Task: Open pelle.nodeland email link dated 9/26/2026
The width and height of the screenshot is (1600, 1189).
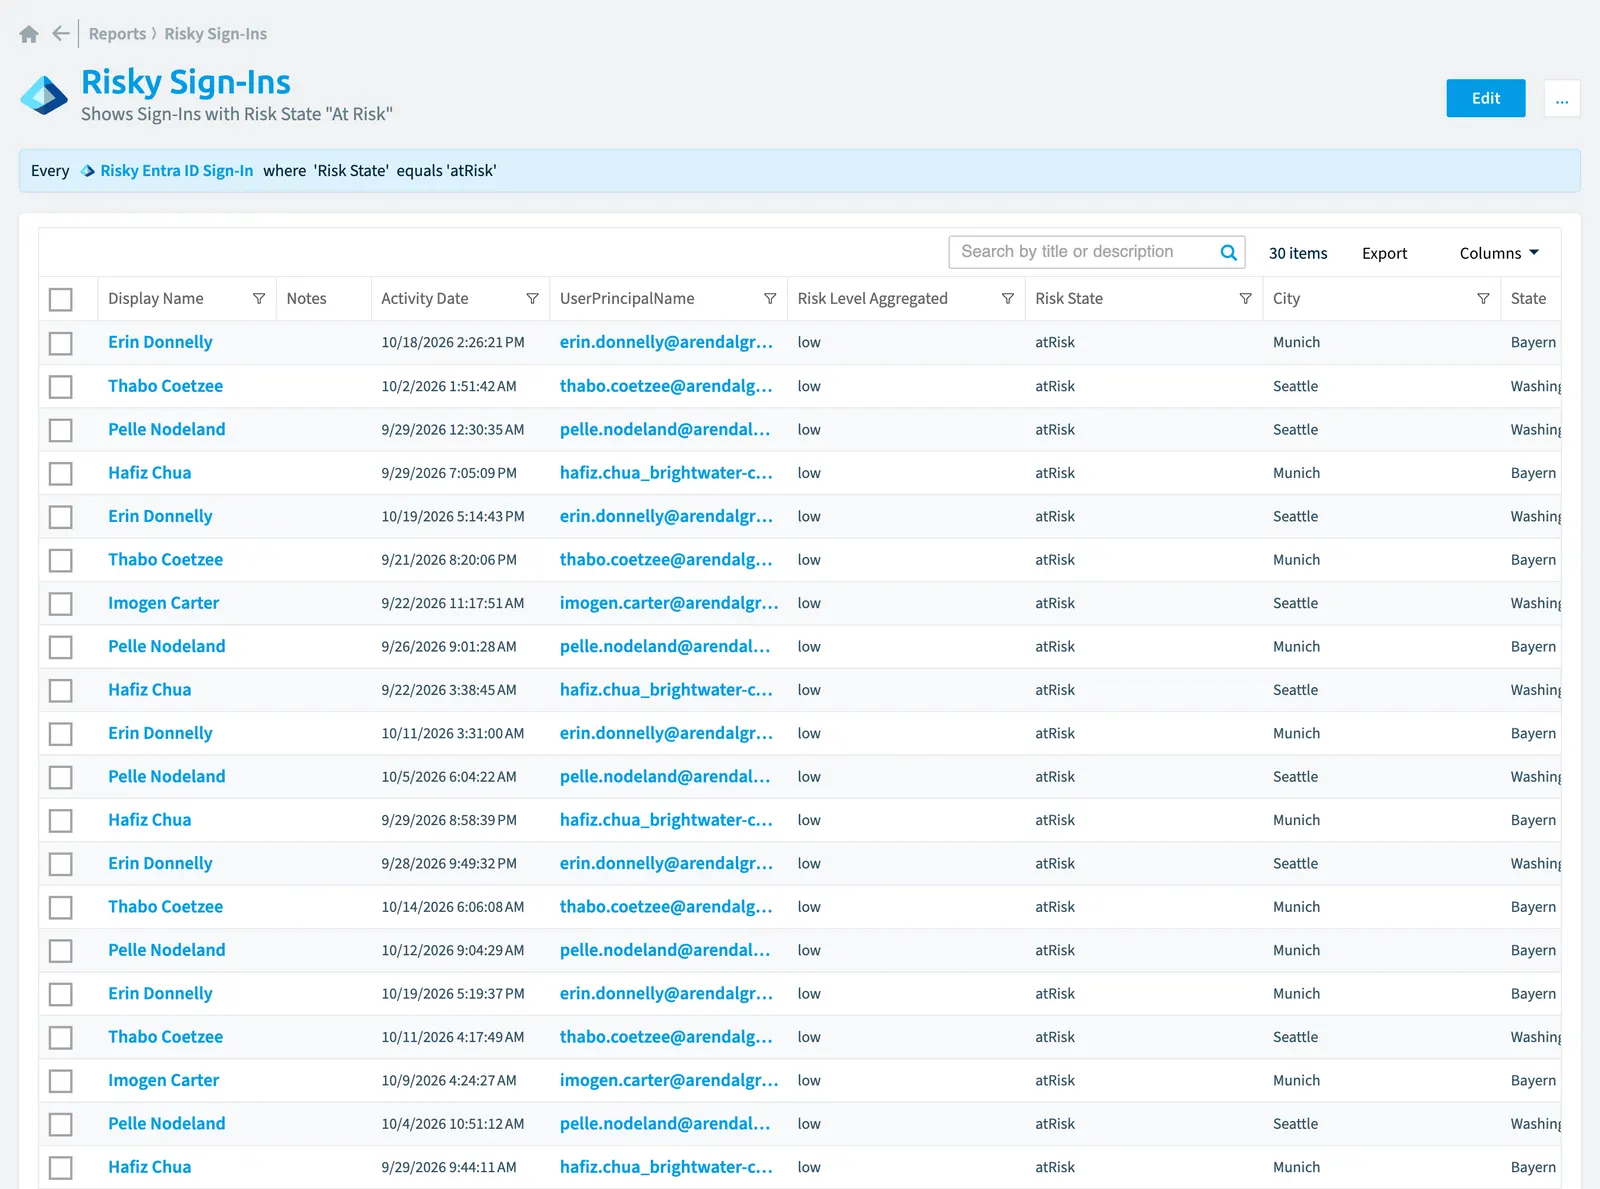Action: [x=665, y=647]
